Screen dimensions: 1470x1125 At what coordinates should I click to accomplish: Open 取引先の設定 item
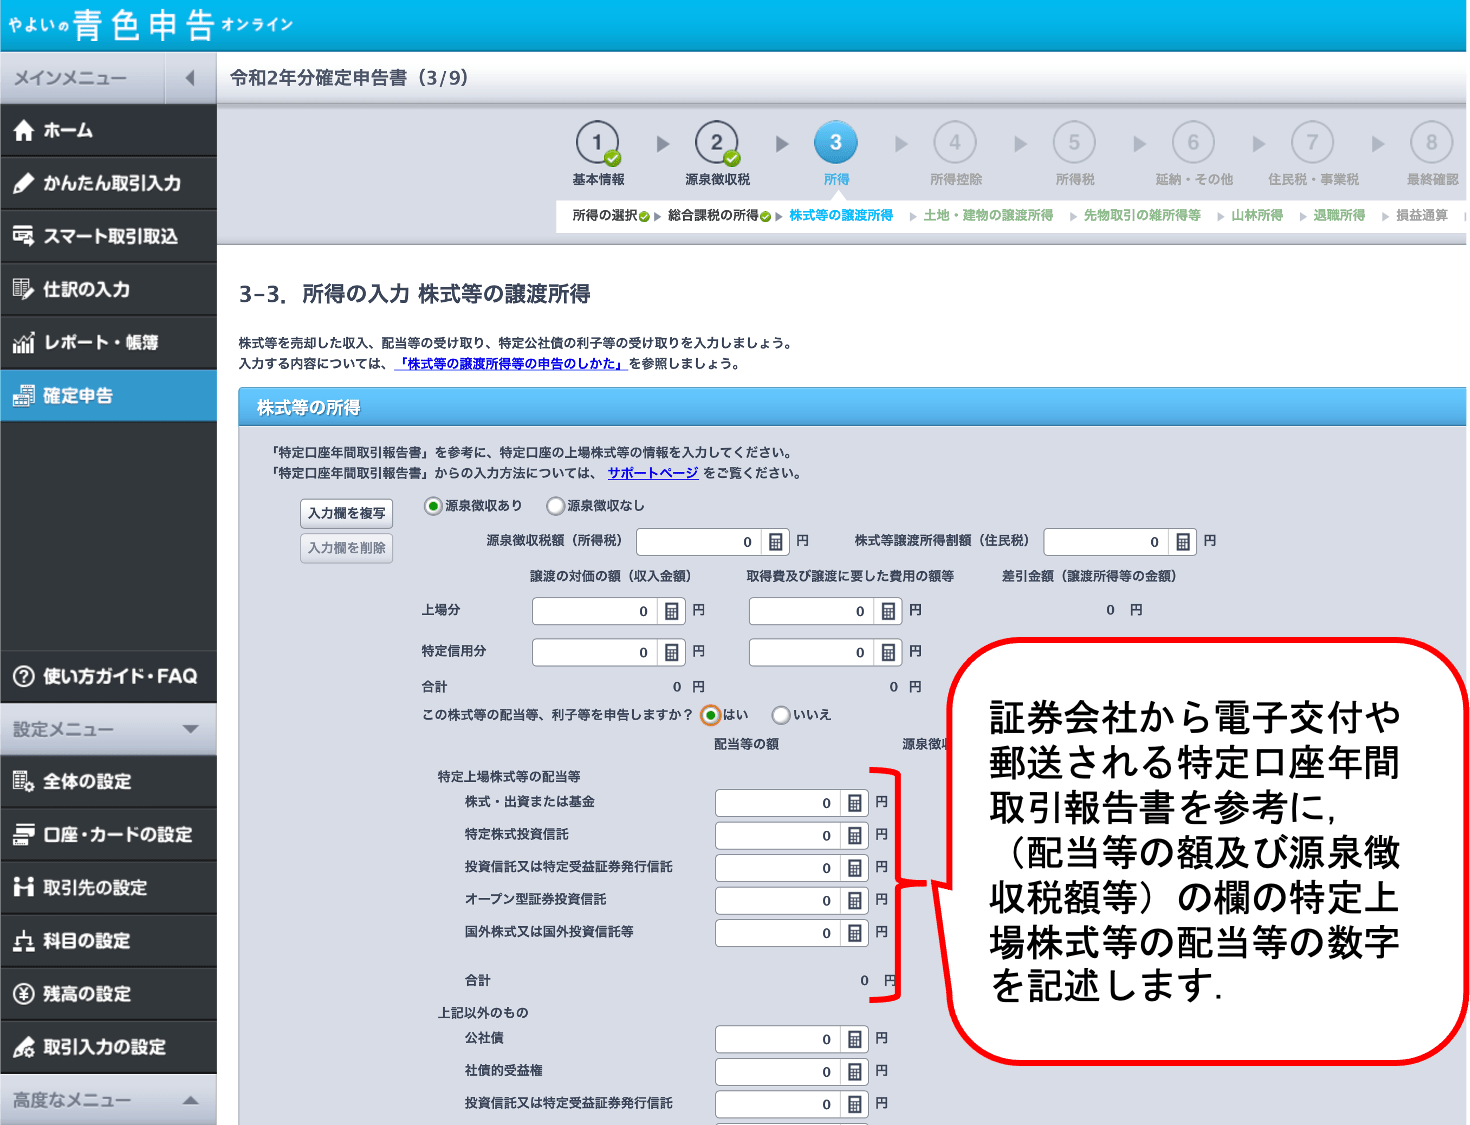point(108,887)
